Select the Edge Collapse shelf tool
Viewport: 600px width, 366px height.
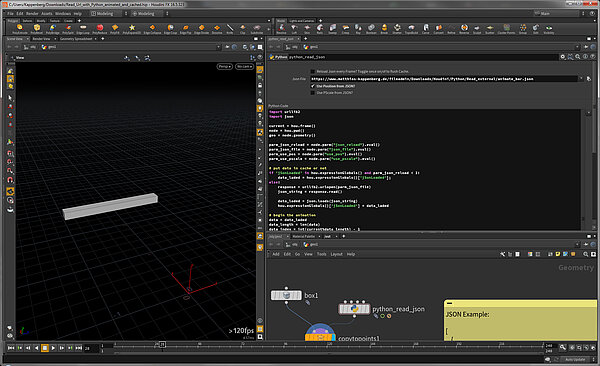[152, 29]
